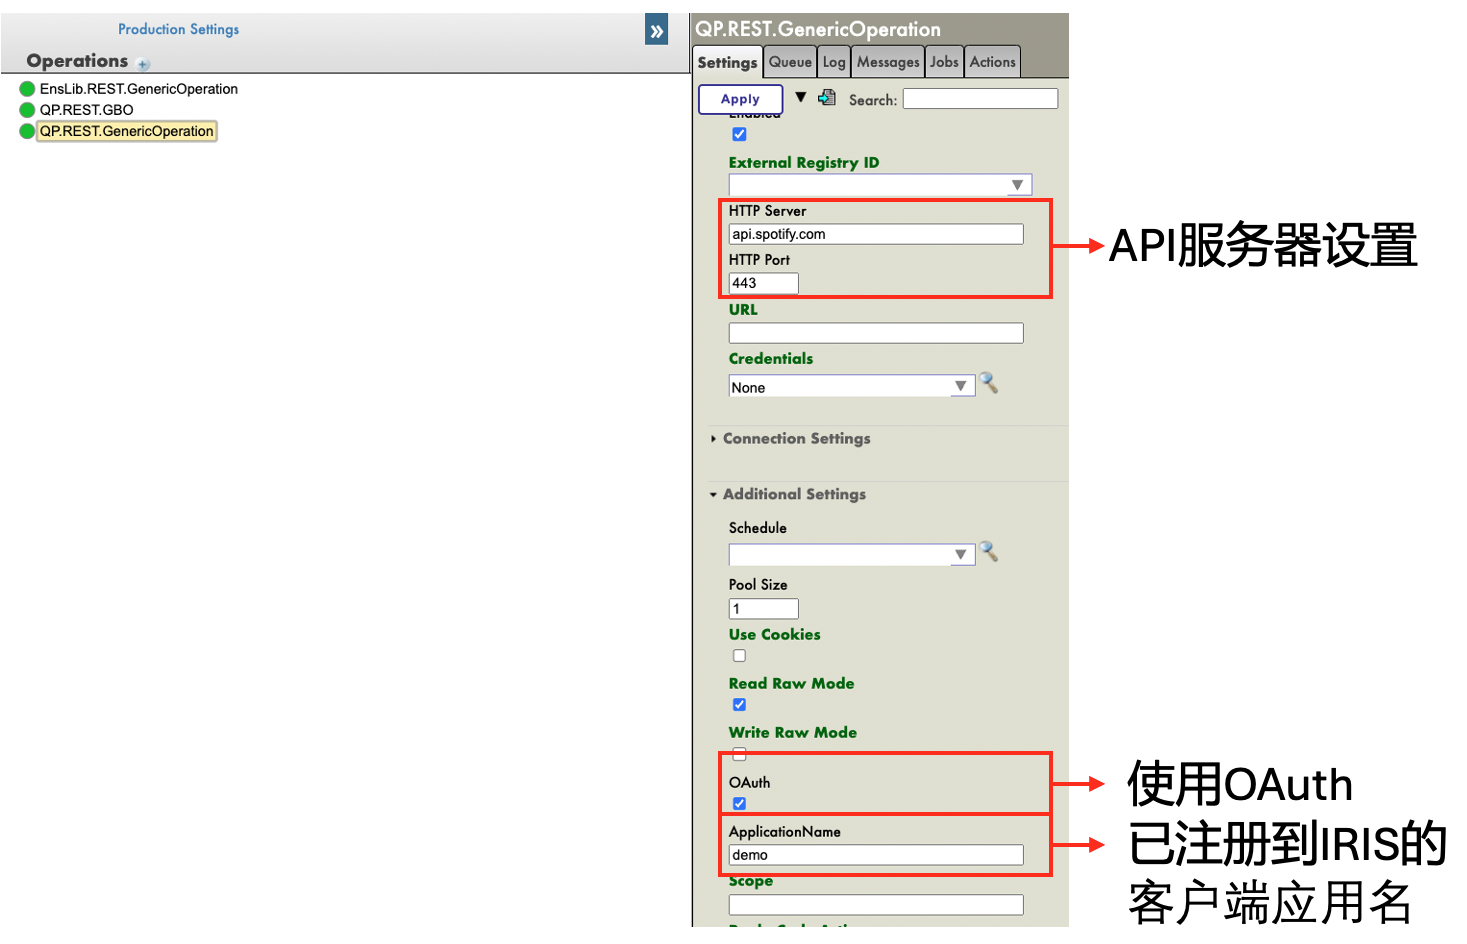Click the black triangle view menu after Apply

coord(800,98)
